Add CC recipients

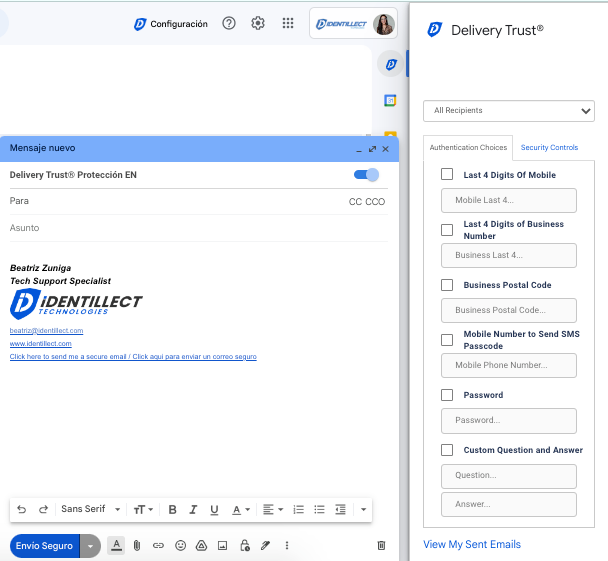click(x=355, y=202)
